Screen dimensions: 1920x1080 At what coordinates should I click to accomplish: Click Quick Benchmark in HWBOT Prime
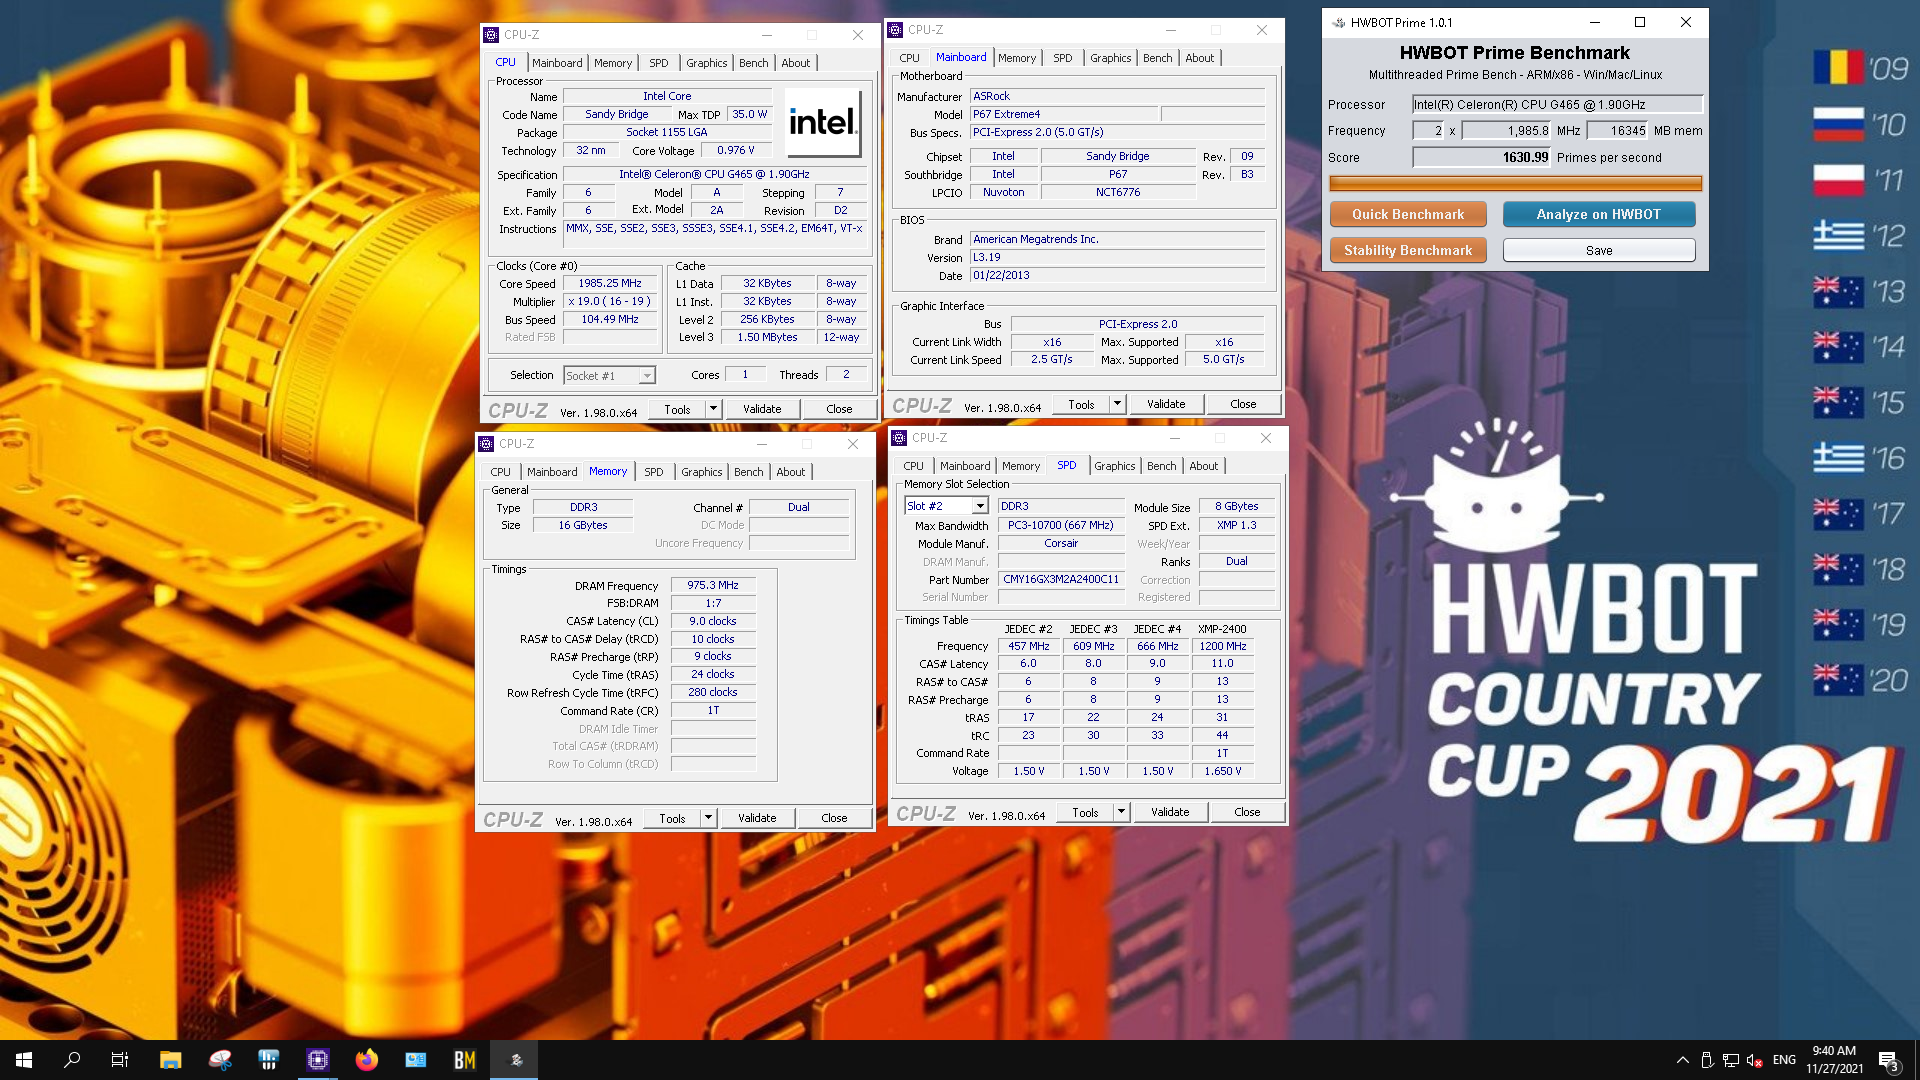[x=1408, y=214]
